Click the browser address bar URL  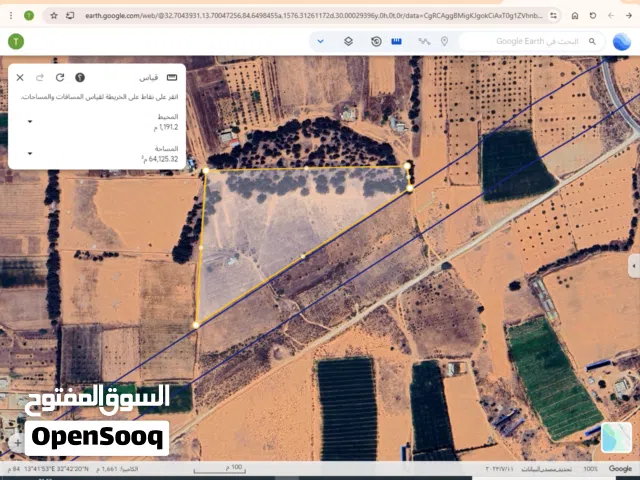coord(313,16)
